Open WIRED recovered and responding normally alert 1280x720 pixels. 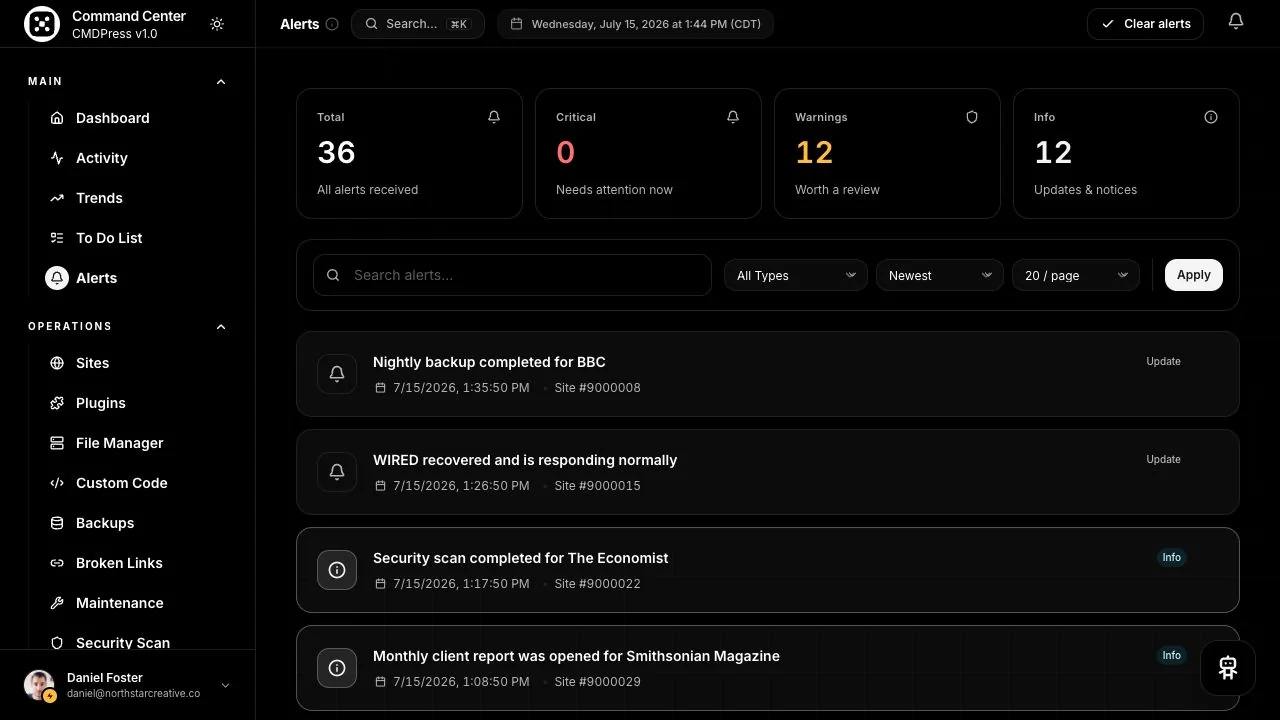pyautogui.click(x=768, y=472)
